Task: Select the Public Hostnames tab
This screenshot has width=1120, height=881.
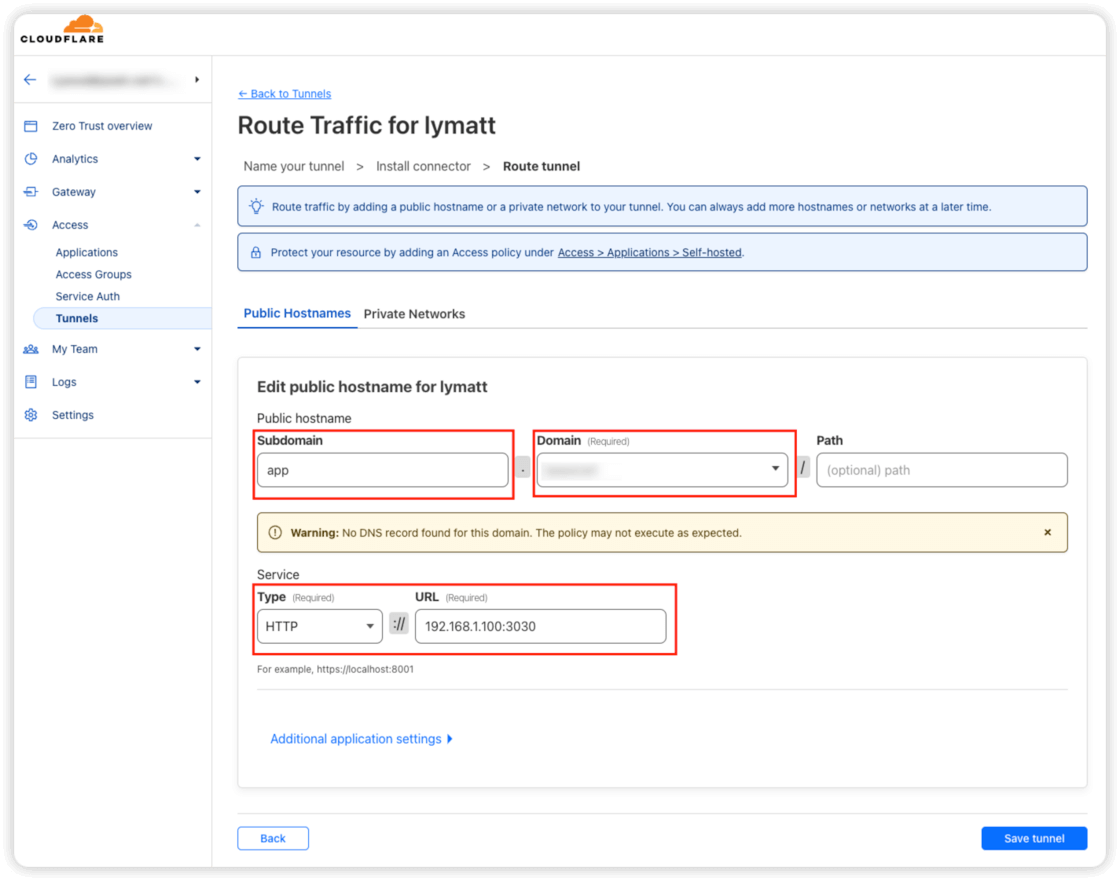Action: (297, 313)
